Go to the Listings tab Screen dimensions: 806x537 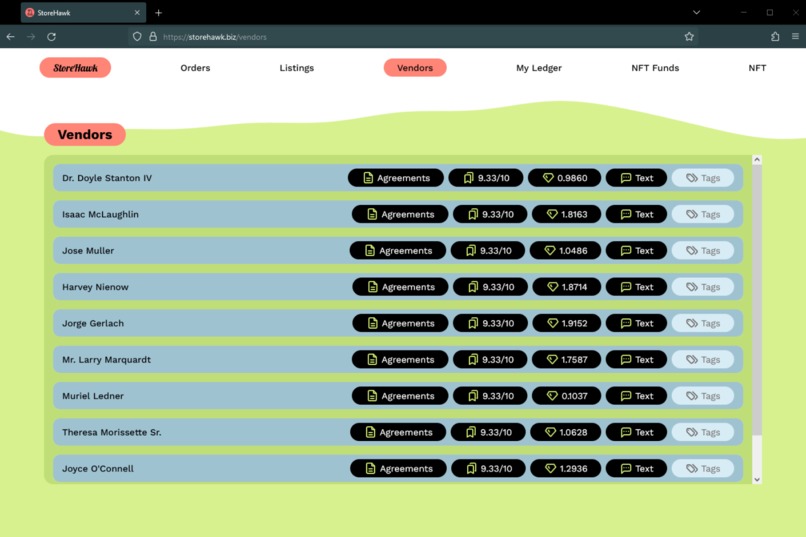[297, 68]
